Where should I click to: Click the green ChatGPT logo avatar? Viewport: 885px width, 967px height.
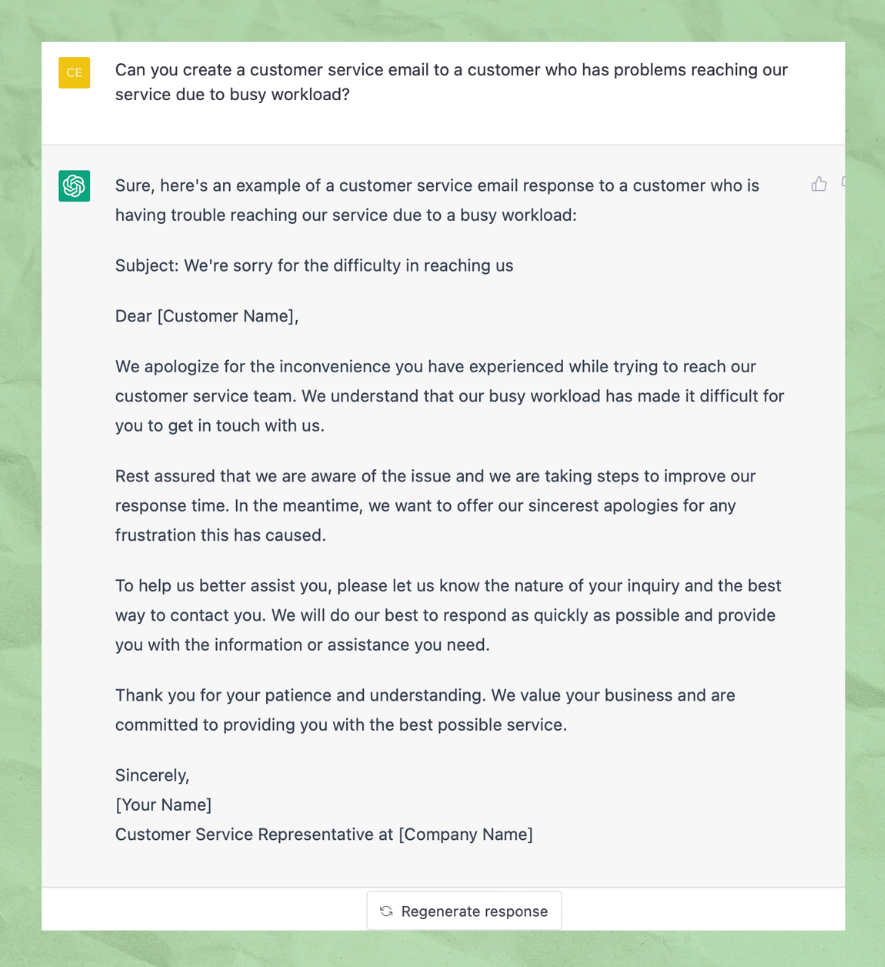[74, 186]
